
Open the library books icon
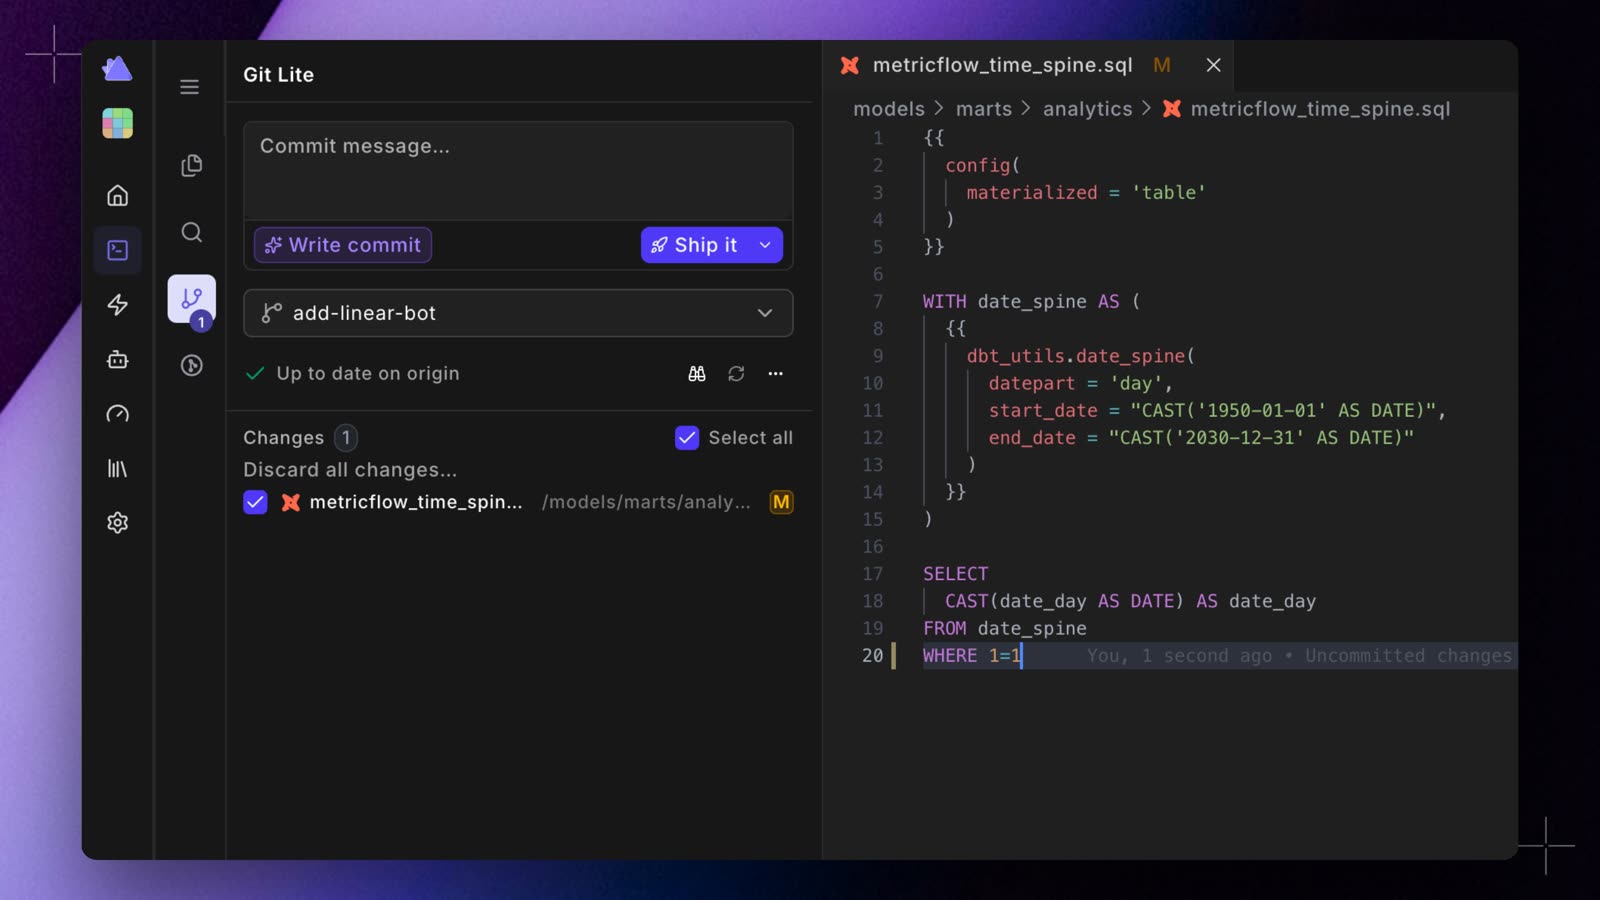[x=117, y=468]
